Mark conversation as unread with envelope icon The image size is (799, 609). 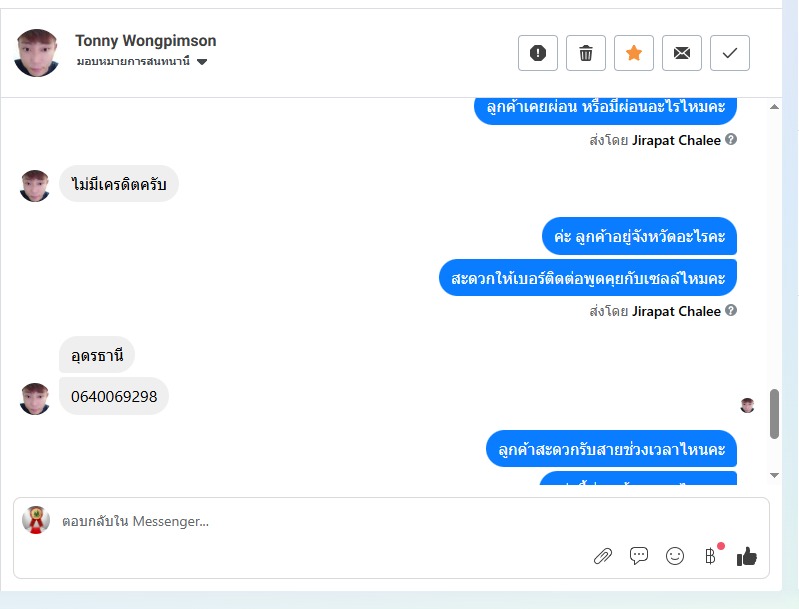click(681, 53)
